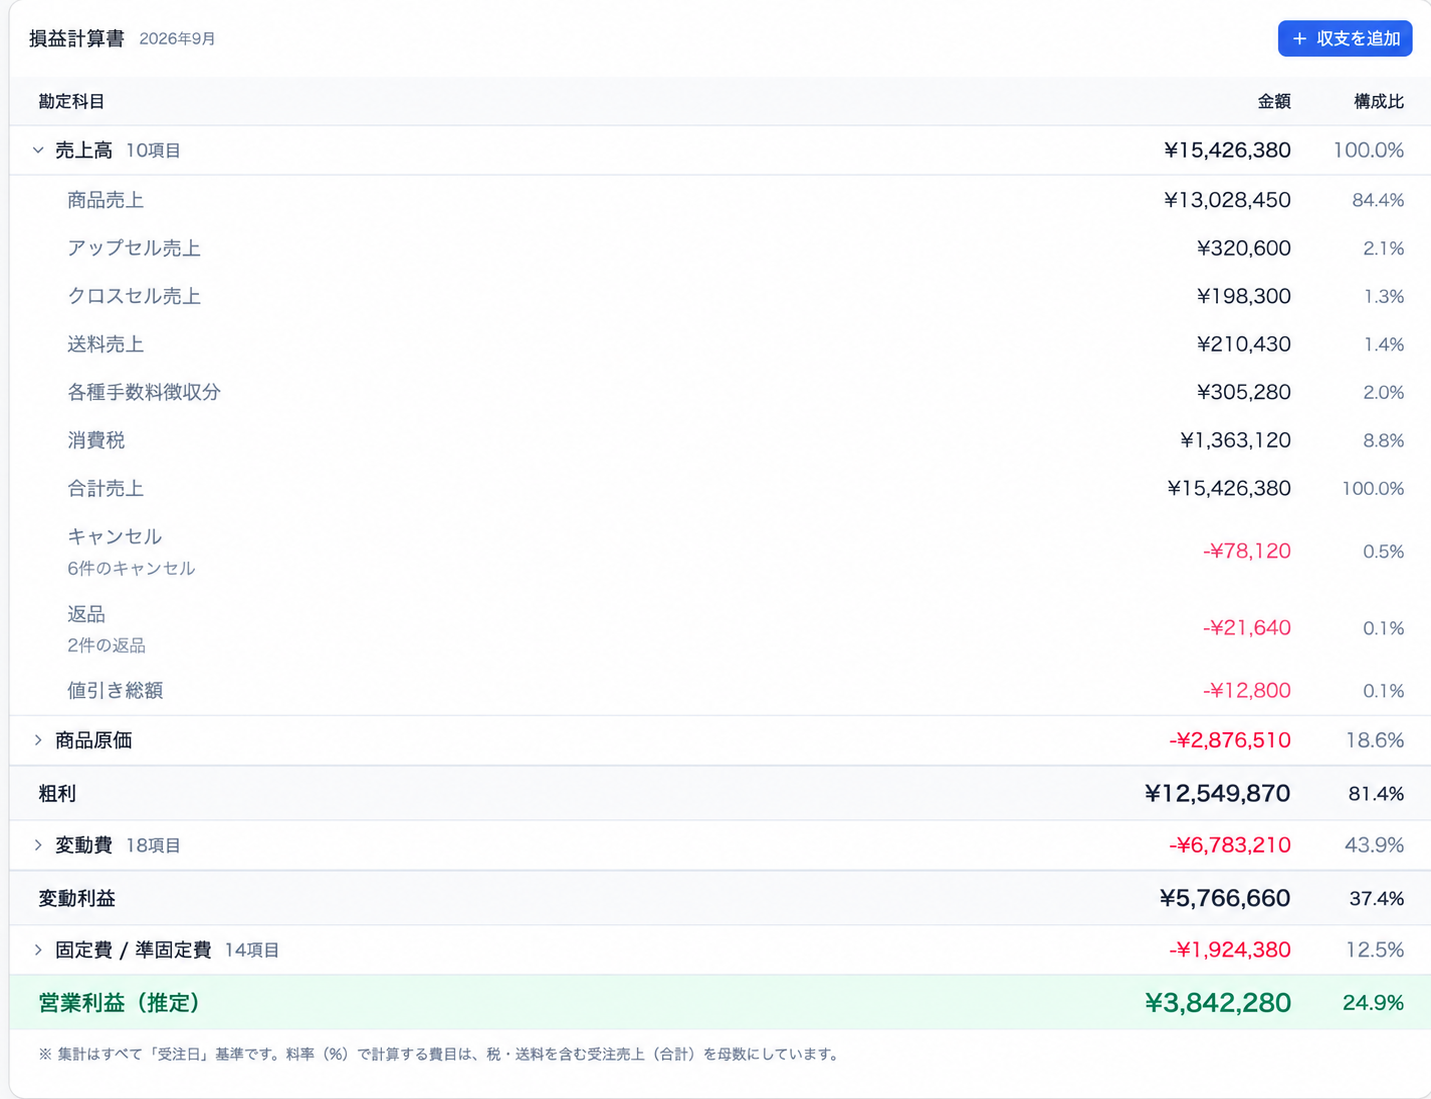Click the ¥305,280 amount
Image resolution: width=1431 pixels, height=1099 pixels.
(1244, 392)
